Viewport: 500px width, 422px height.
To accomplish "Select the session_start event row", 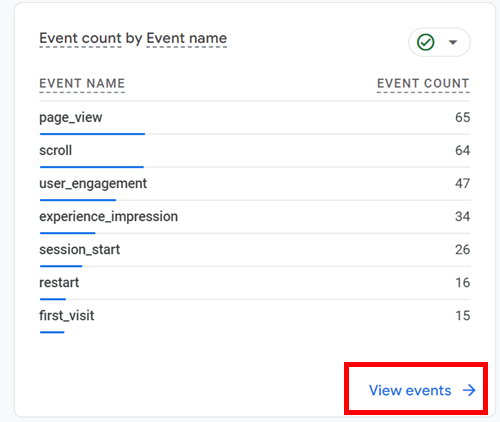I will tap(255, 250).
